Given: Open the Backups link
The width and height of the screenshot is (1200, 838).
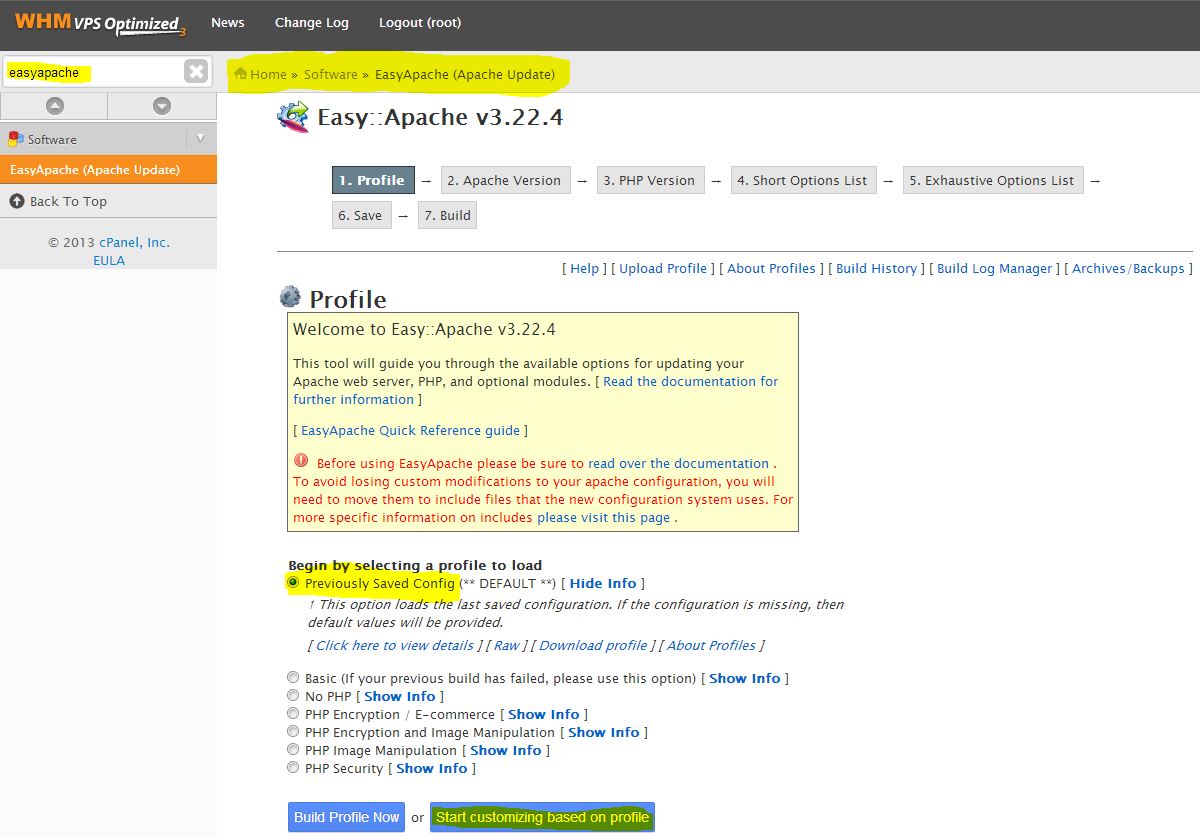Looking at the screenshot, I should coord(1158,268).
